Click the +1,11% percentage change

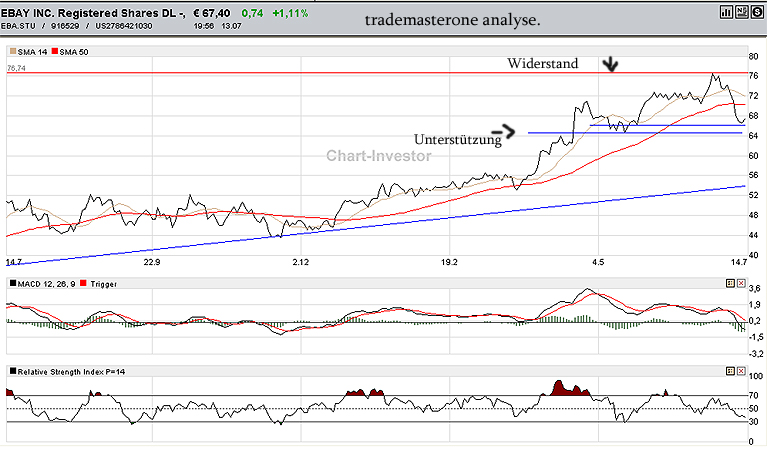pyautogui.click(x=291, y=13)
